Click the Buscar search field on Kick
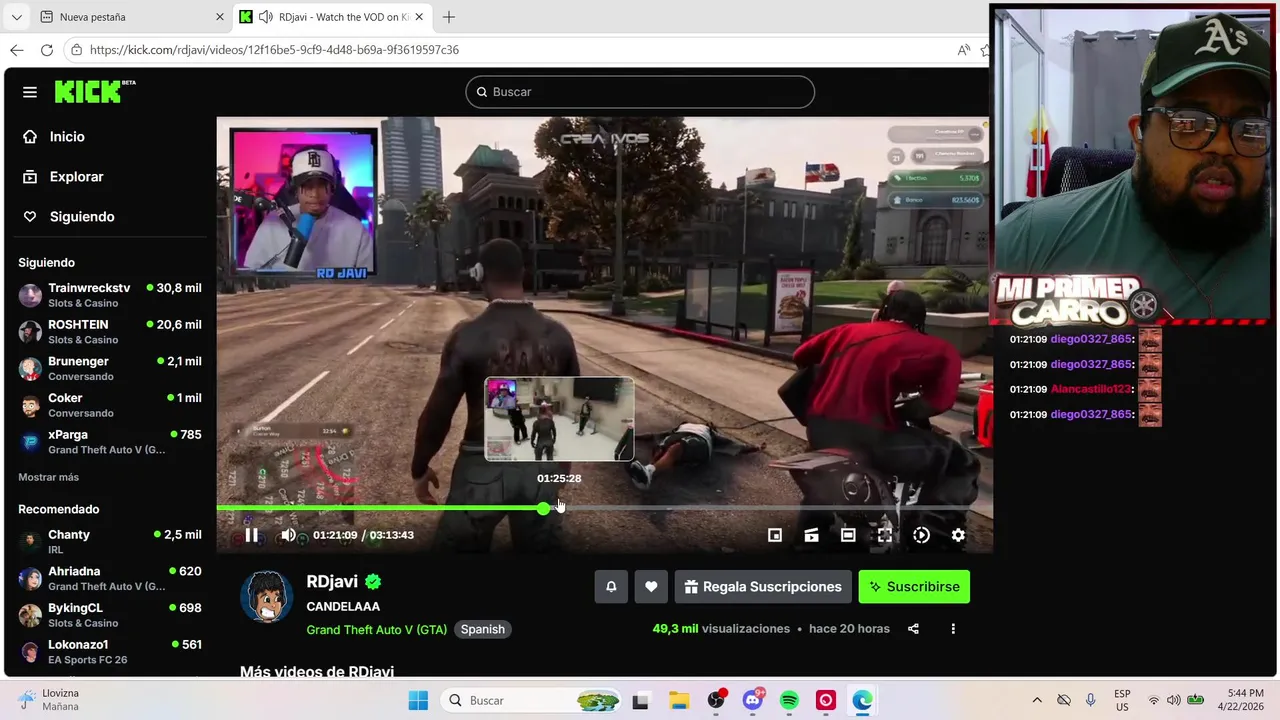Screen dimensions: 1280x720 640,92
